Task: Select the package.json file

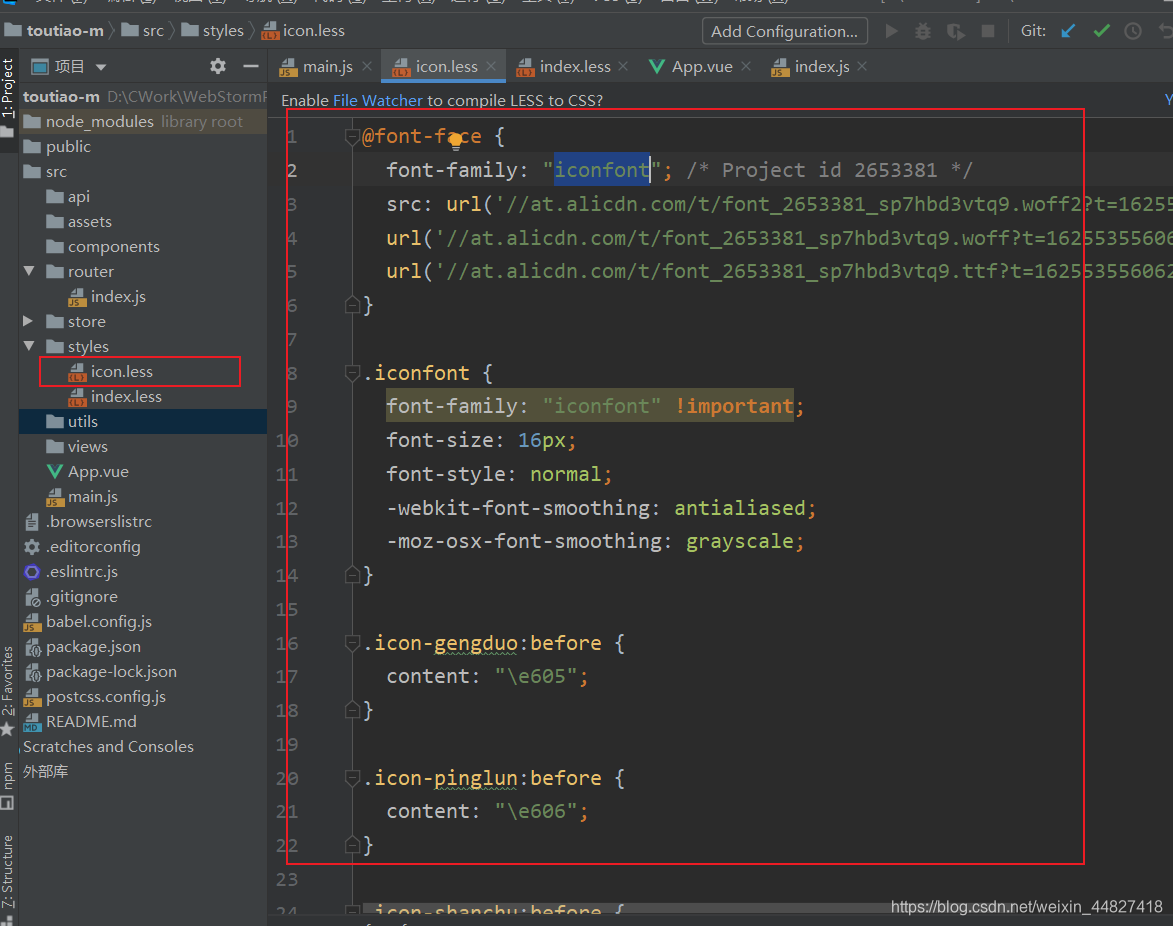Action: point(143,647)
